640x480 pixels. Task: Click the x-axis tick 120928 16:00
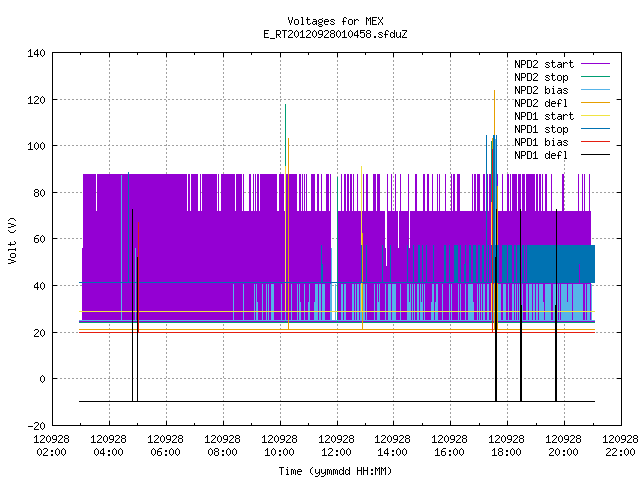pyautogui.click(x=450, y=446)
